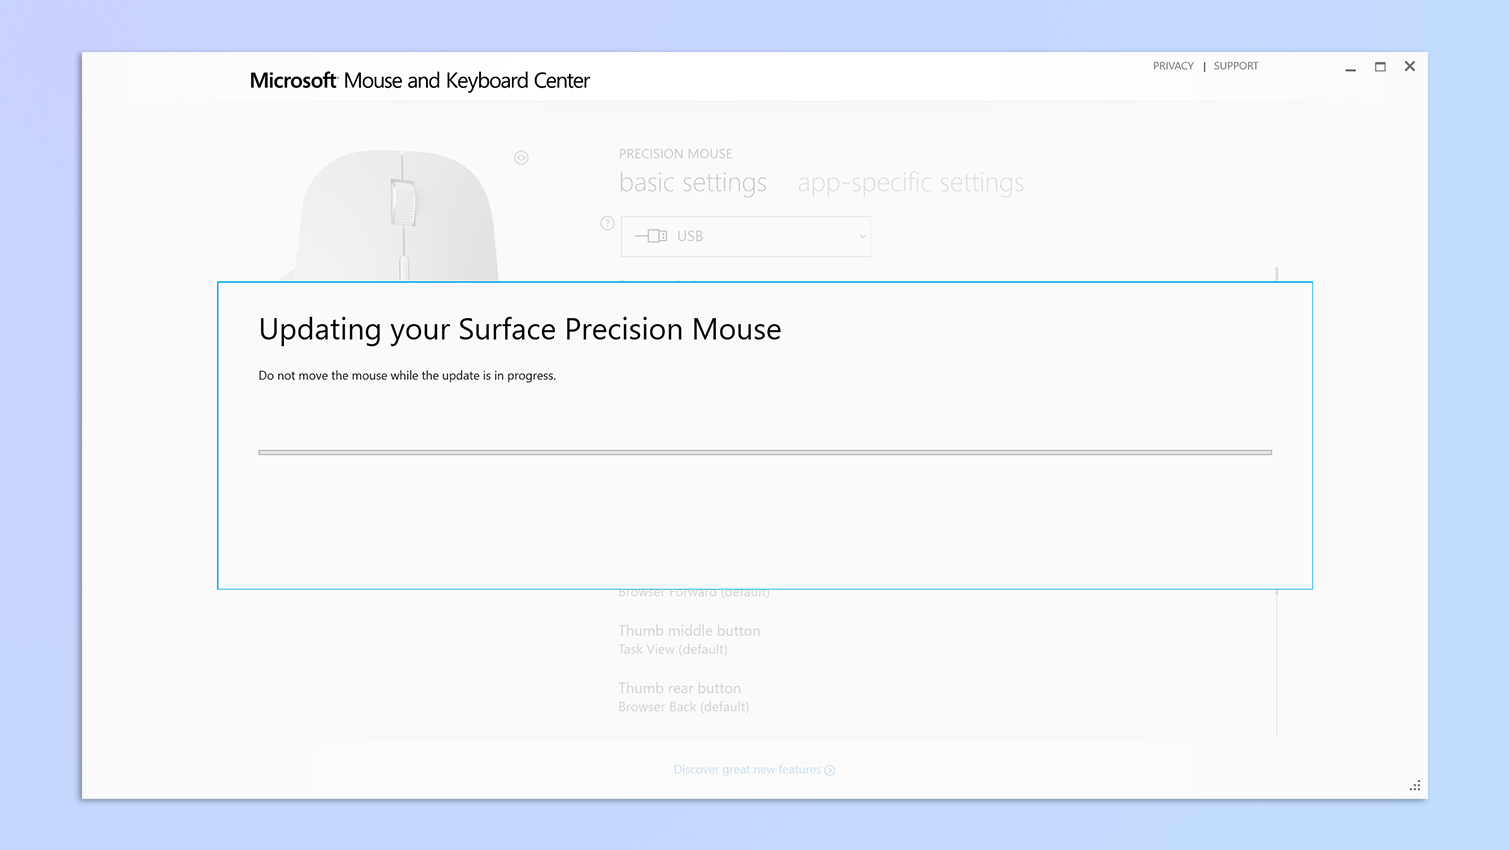
Task: Click the resize grip in the bottom-right corner
Action: [x=1415, y=785]
